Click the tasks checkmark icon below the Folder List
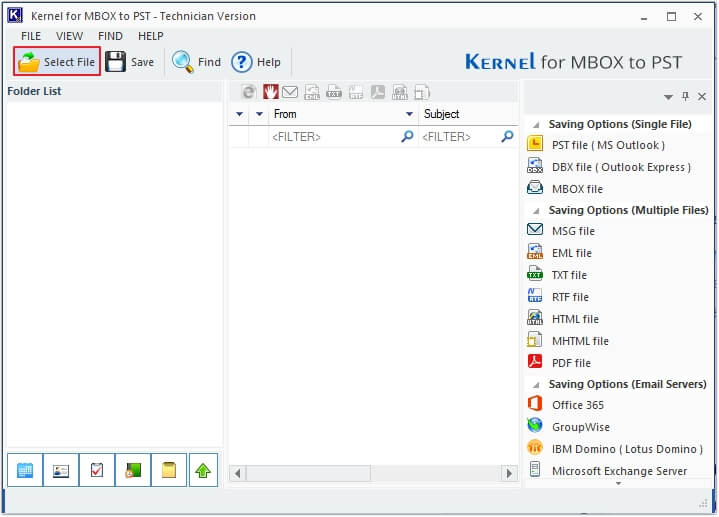Screen dimensions: 719x517 click(x=97, y=470)
